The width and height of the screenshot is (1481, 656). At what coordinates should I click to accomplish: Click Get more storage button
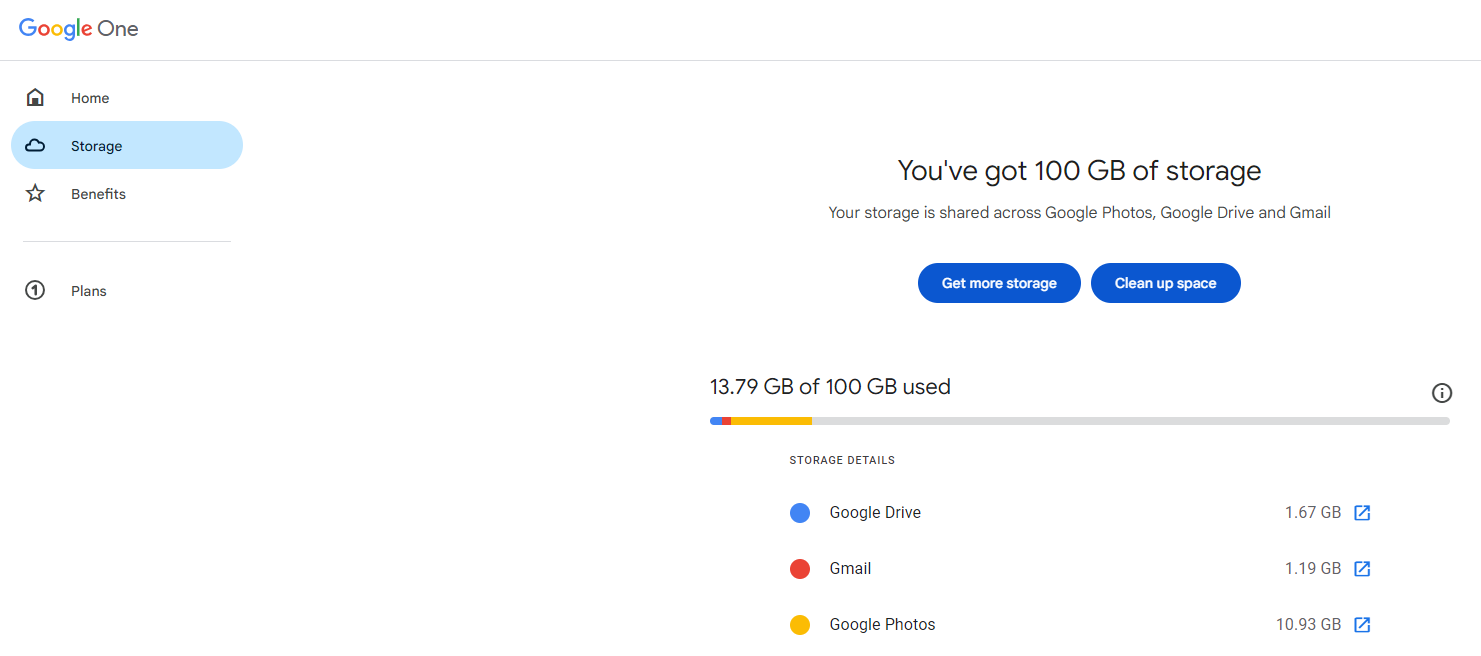click(999, 283)
